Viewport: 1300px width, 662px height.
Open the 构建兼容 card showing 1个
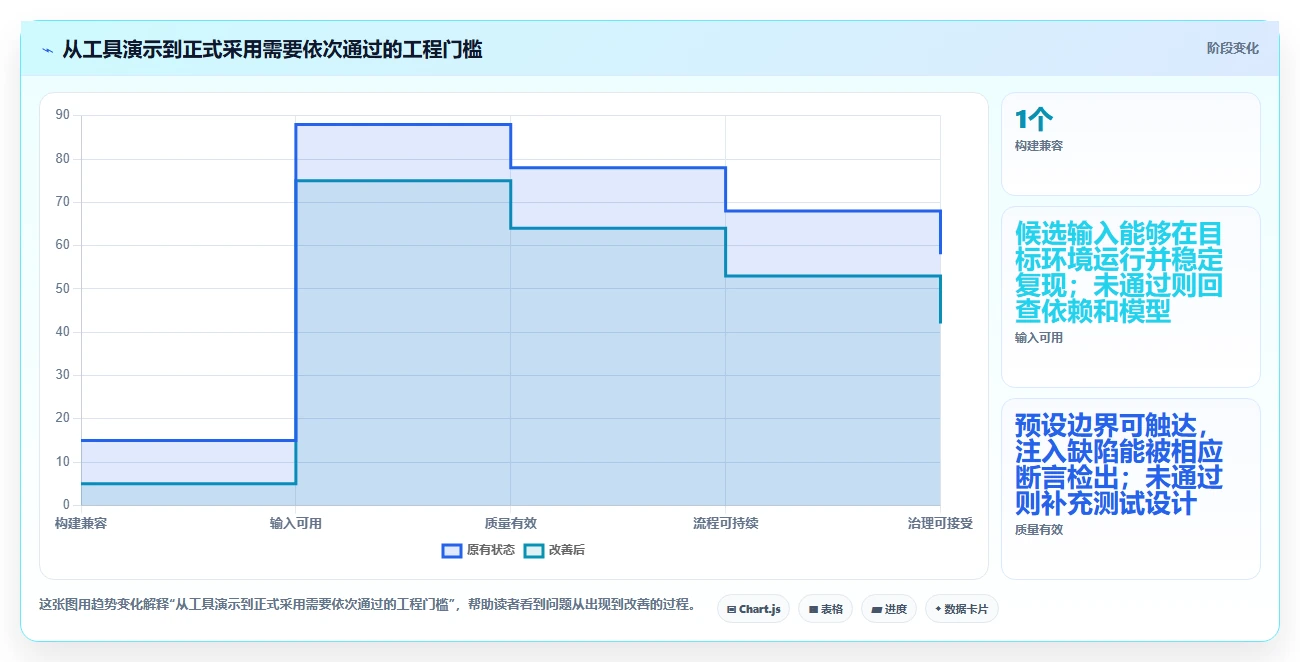point(1130,144)
